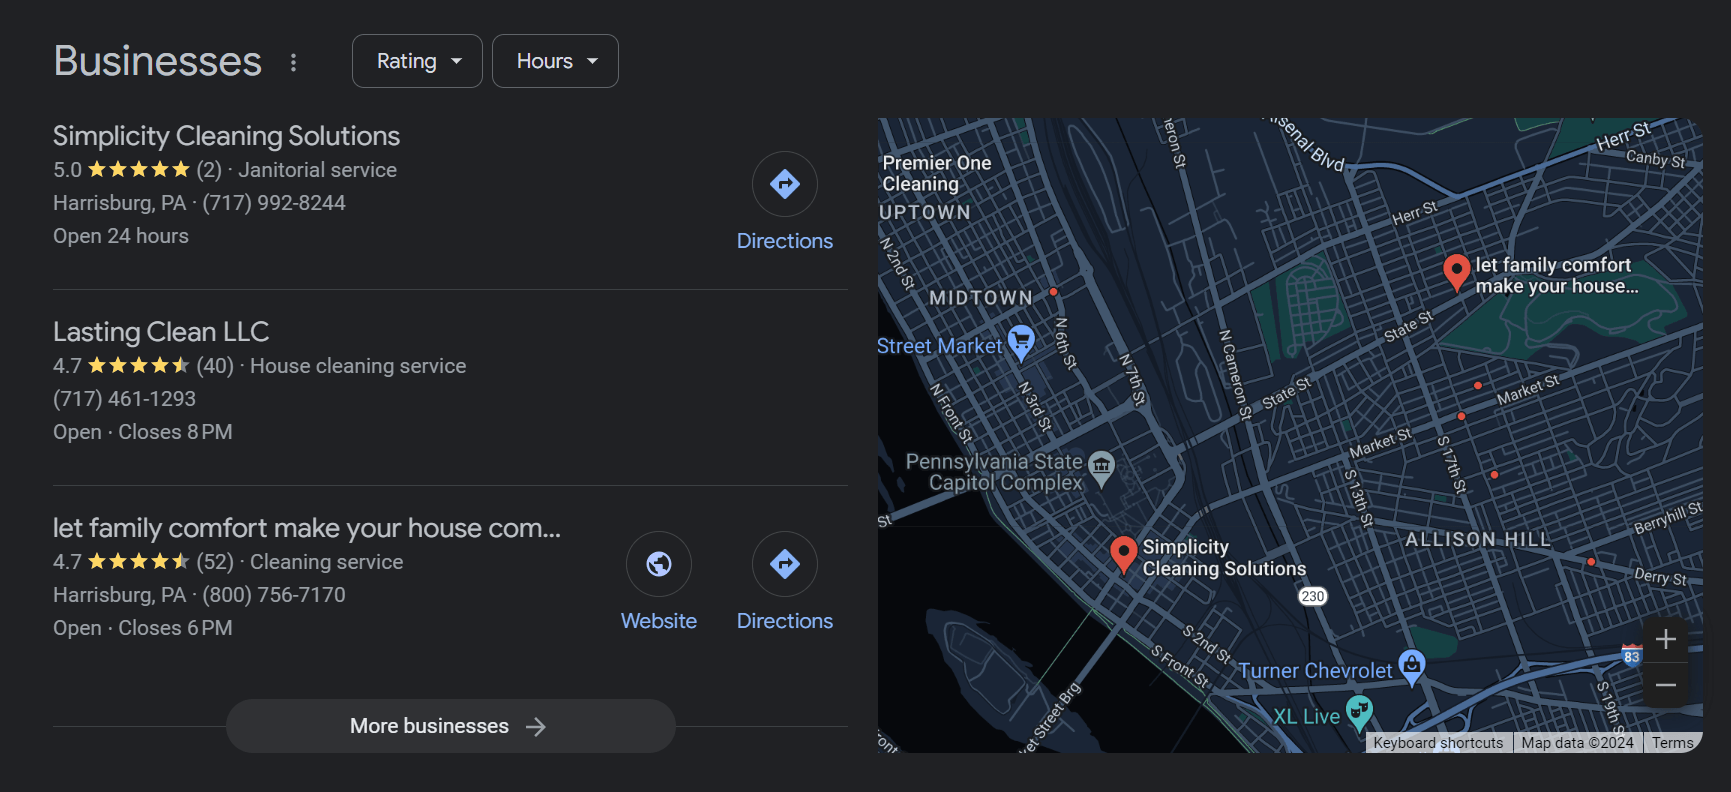Click the (40) review count for Lasting Clean
Viewport: 1731px width, 792px height.
pos(215,366)
